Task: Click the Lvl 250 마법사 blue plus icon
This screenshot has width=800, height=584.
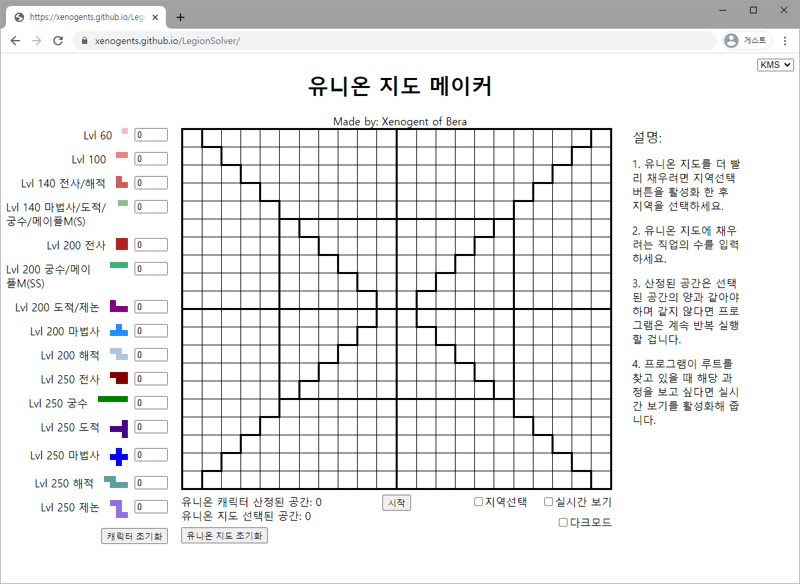Action: coord(119,456)
